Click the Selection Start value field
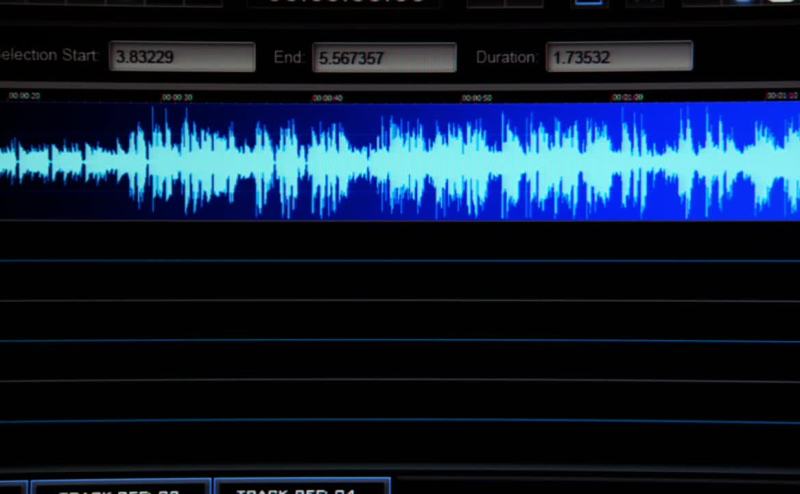 coord(182,57)
